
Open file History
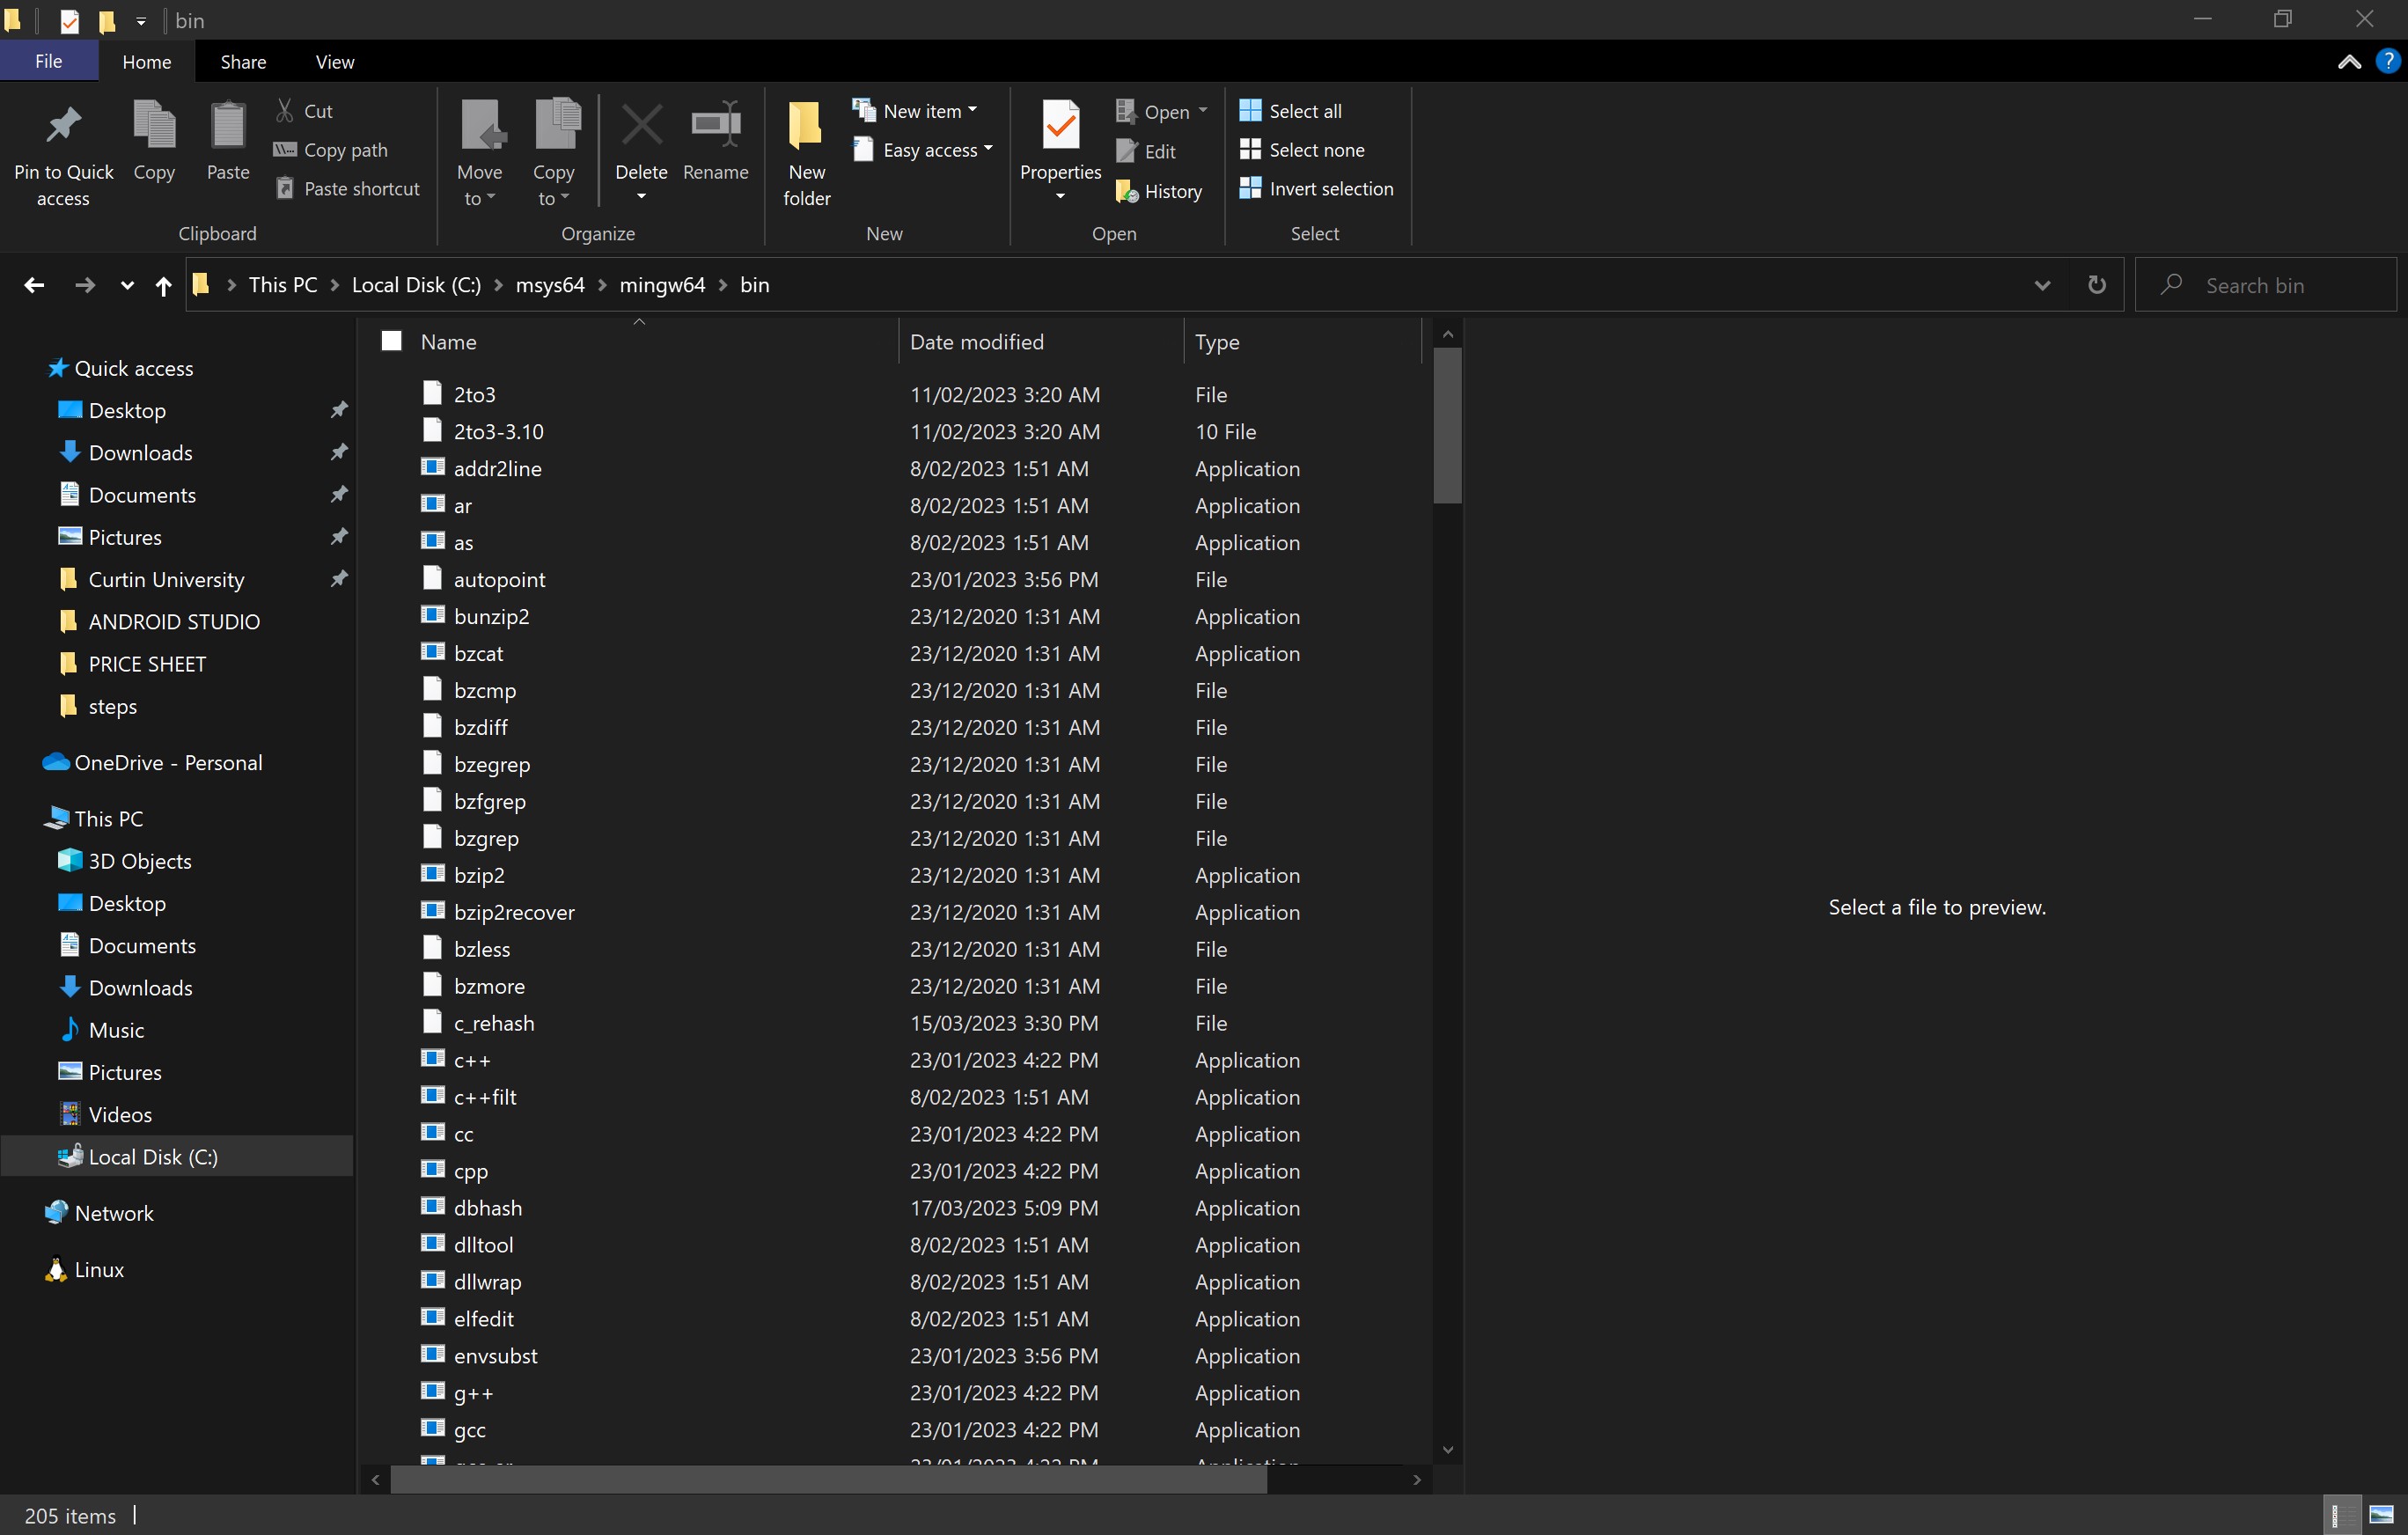tap(1160, 191)
